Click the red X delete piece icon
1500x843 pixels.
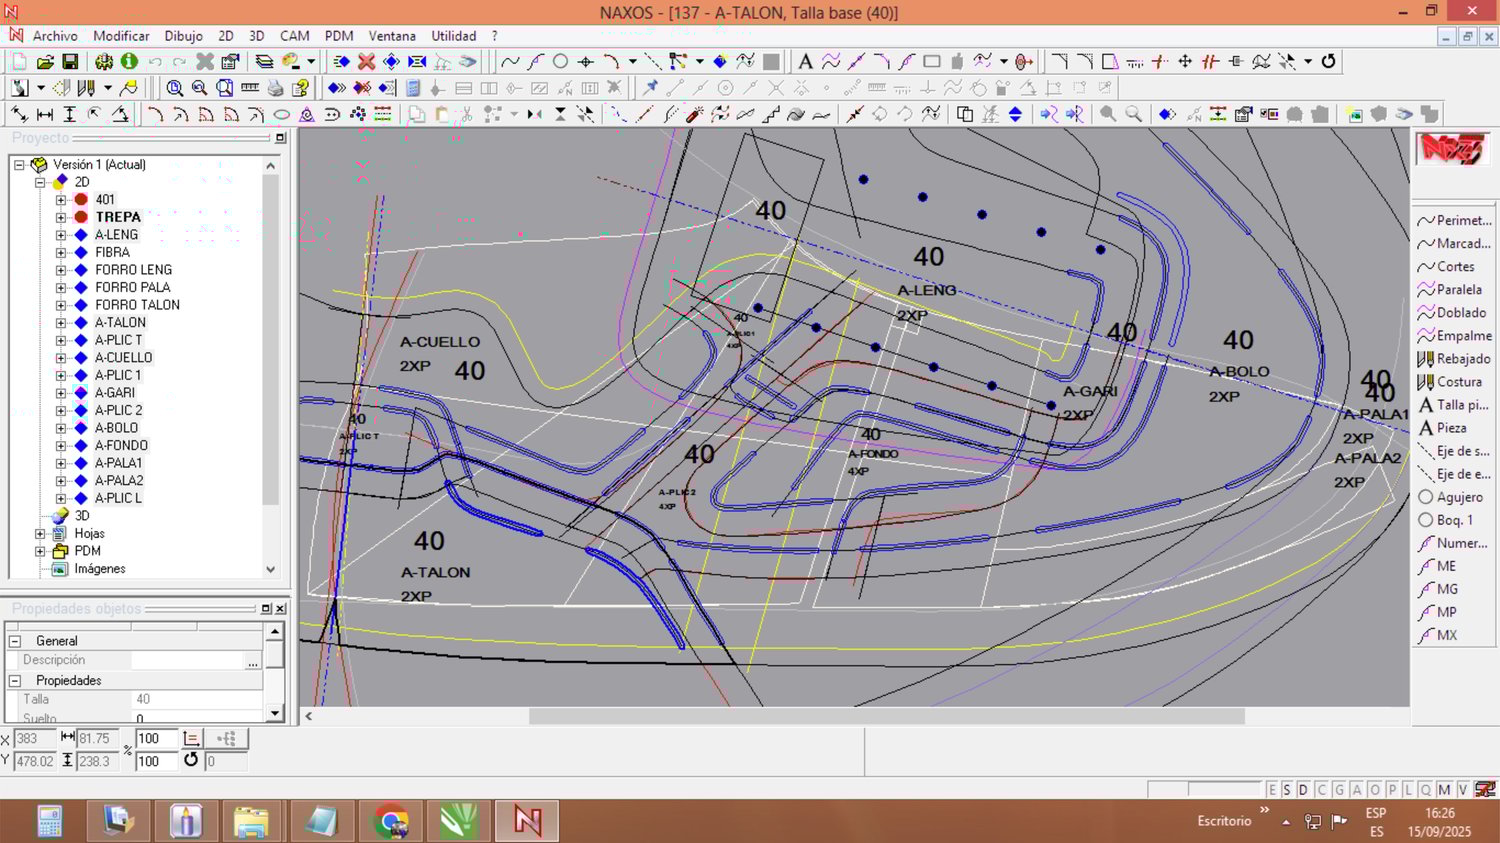[366, 62]
